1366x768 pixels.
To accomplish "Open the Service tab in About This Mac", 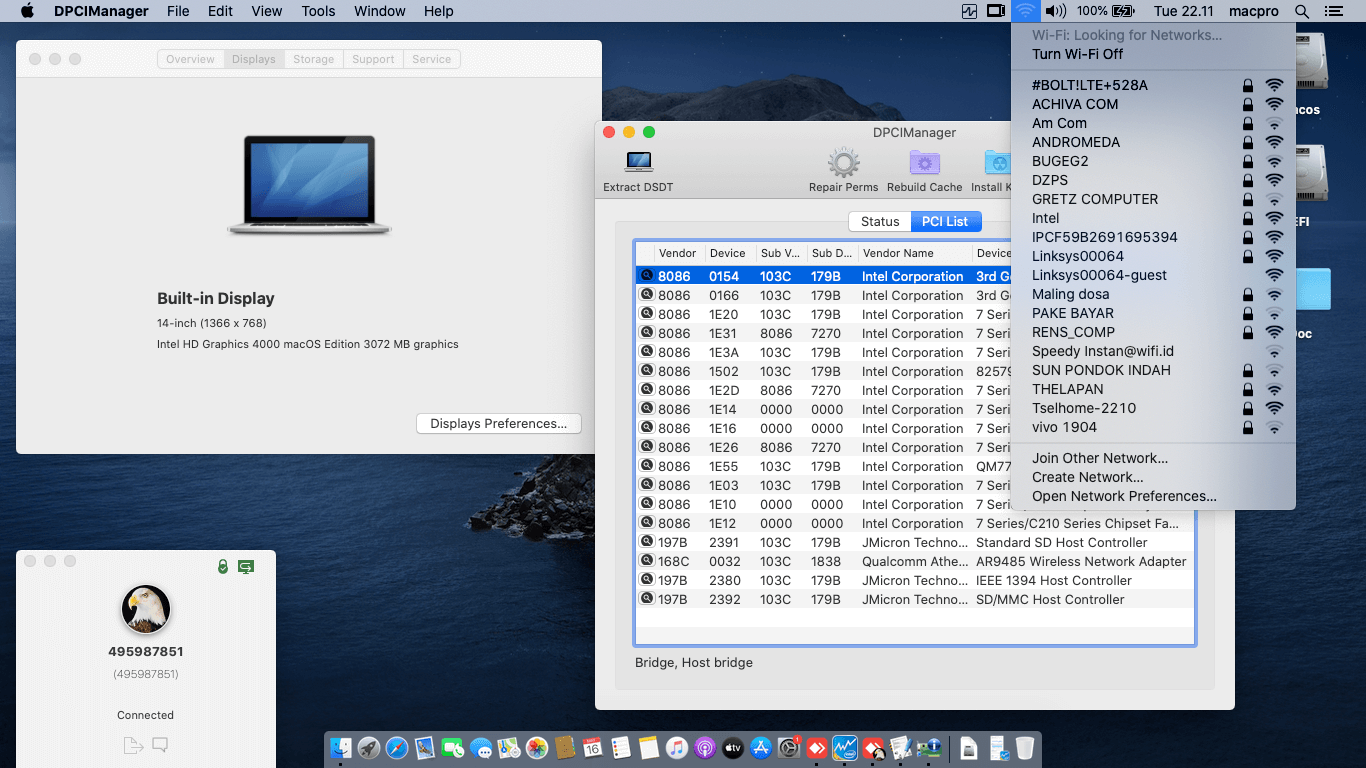I will [432, 59].
